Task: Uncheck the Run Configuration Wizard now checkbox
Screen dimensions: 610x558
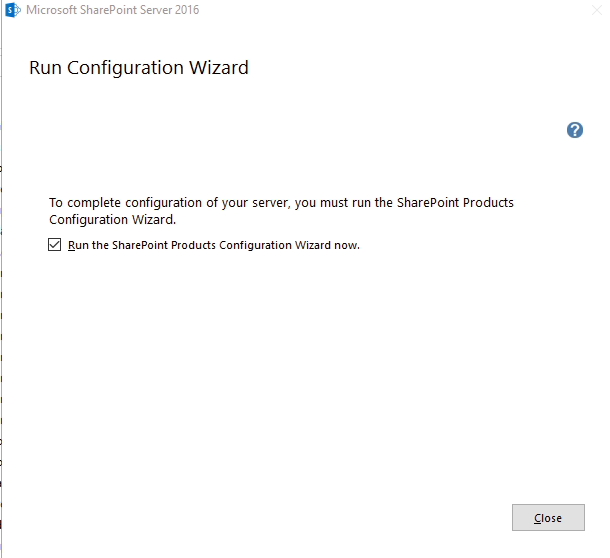Action: (x=54, y=245)
